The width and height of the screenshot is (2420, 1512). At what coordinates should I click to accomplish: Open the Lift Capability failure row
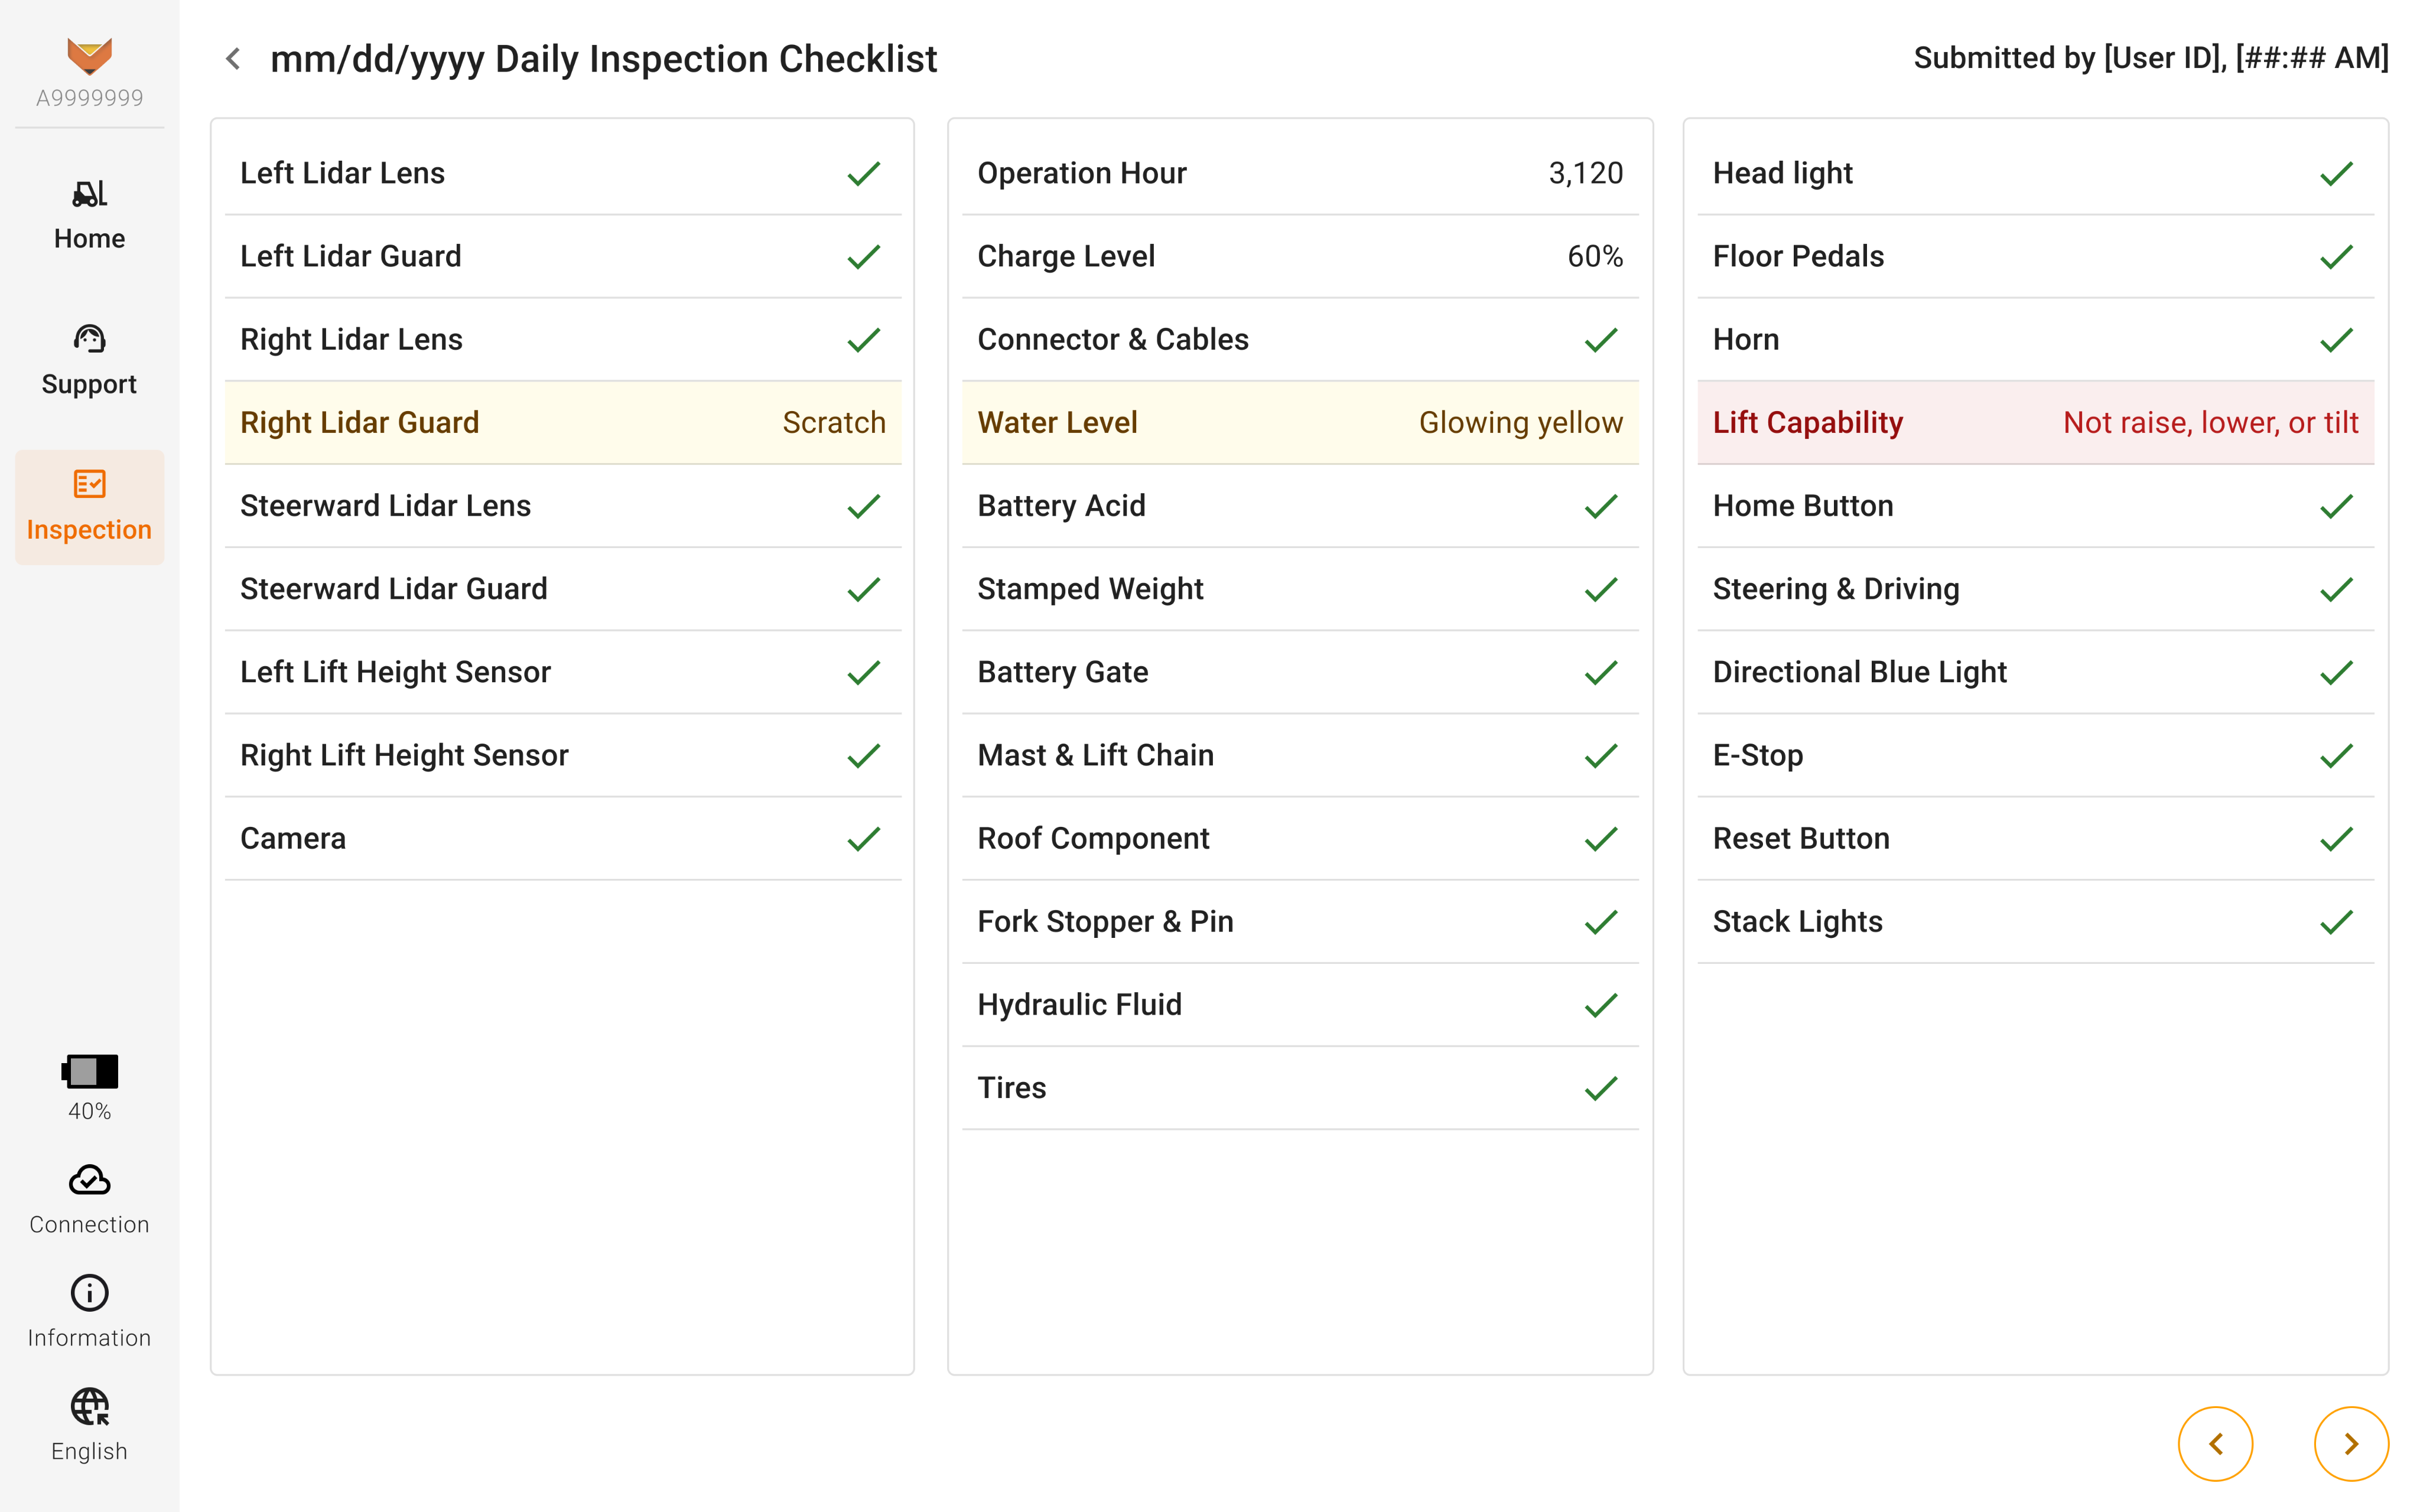[x=2035, y=423]
